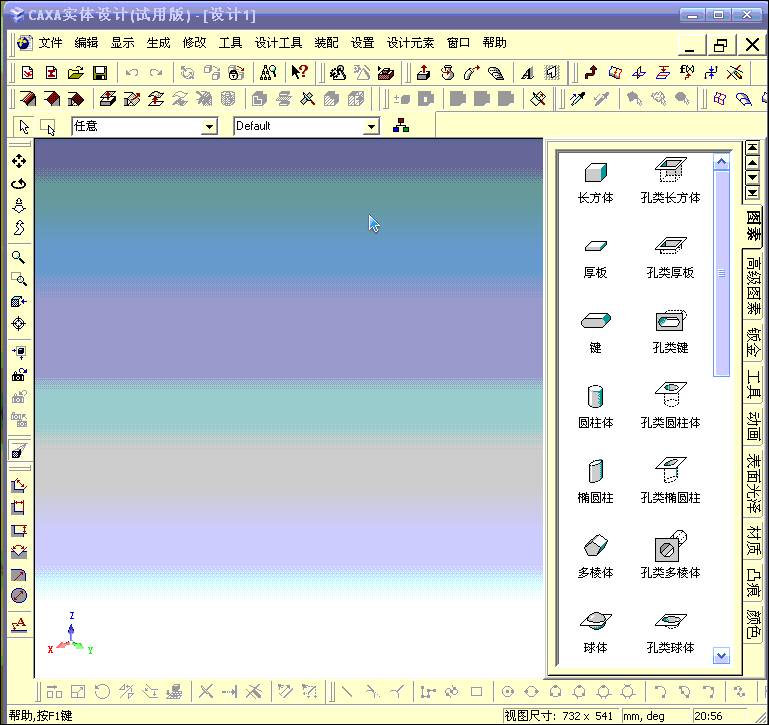Select the 孔类圆柱体 hole cylinder thumbnail
Viewport: 769px width, 725px height.
tap(670, 394)
